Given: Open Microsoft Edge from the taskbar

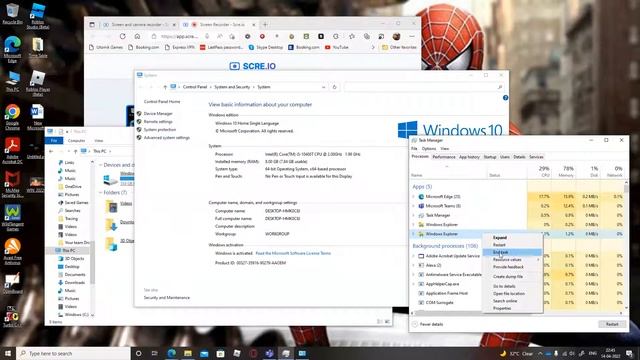Looking at the screenshot, I should pos(172,353).
